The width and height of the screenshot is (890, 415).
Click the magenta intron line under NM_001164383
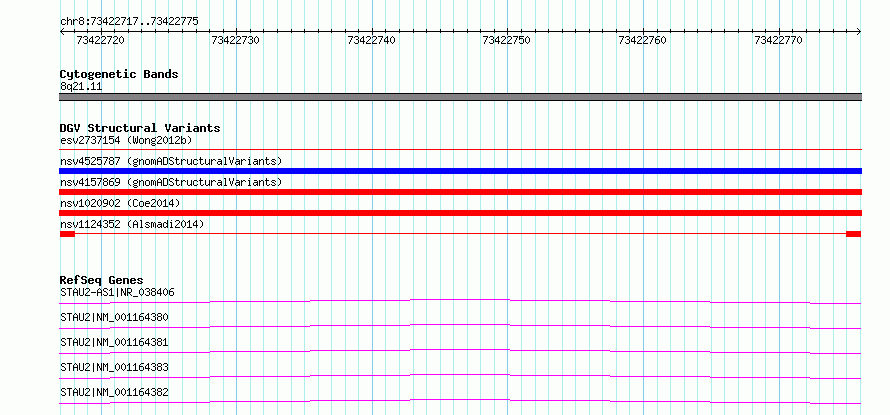[x=460, y=376]
